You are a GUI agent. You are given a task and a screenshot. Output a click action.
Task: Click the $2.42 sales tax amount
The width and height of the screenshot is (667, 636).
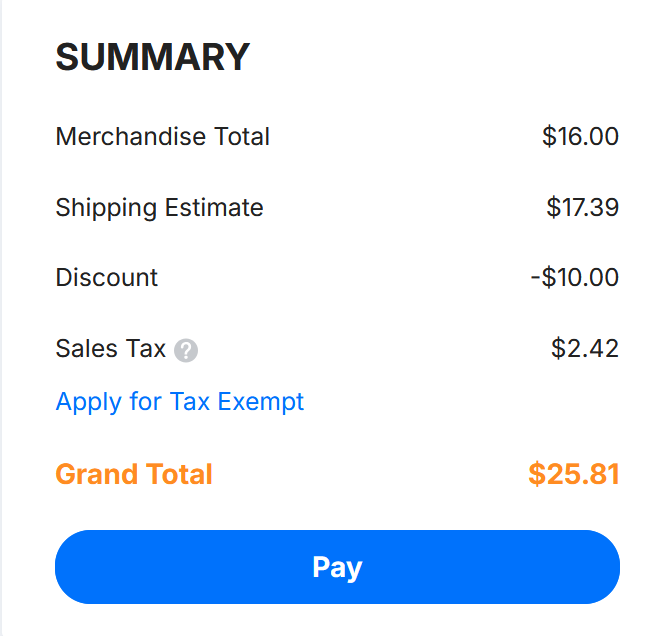pyautogui.click(x=585, y=349)
